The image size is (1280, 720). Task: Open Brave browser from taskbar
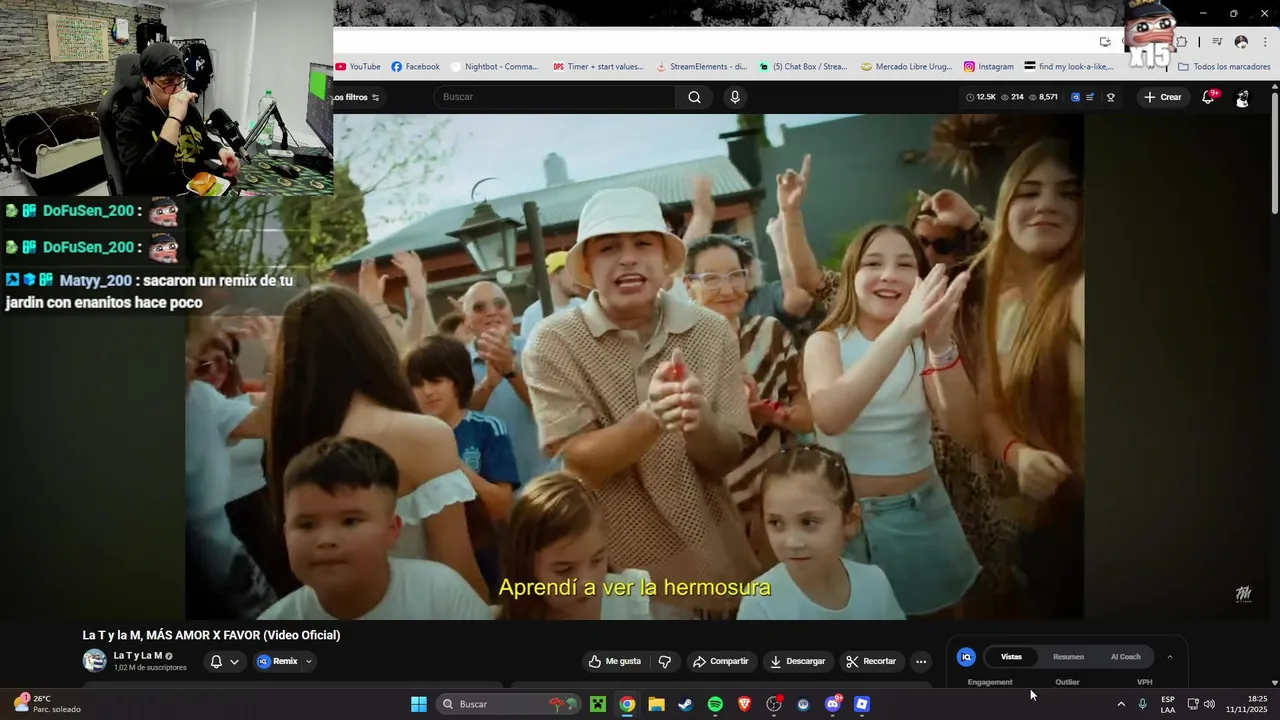click(x=744, y=704)
